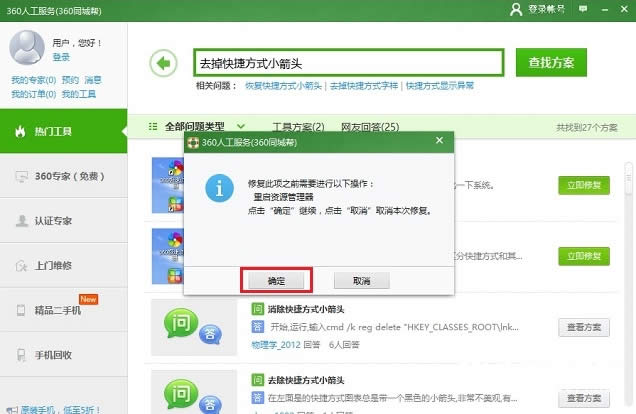Click the person icon beside 认证专家
This screenshot has width=636, height=414.
click(x=21, y=221)
